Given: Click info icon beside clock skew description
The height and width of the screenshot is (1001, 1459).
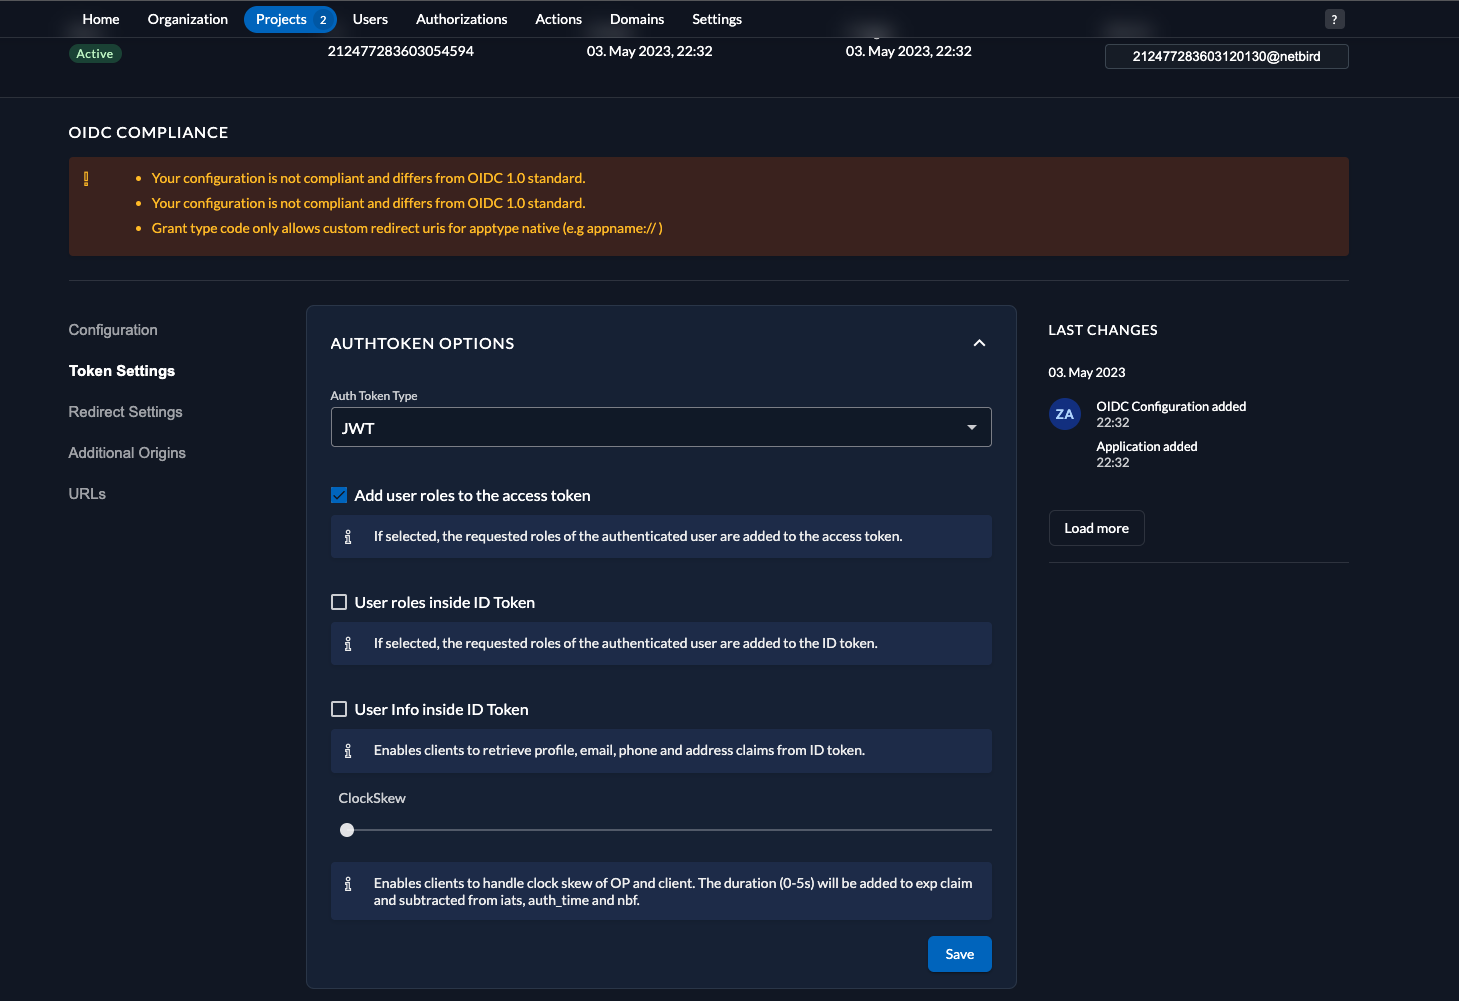Looking at the screenshot, I should tap(348, 884).
